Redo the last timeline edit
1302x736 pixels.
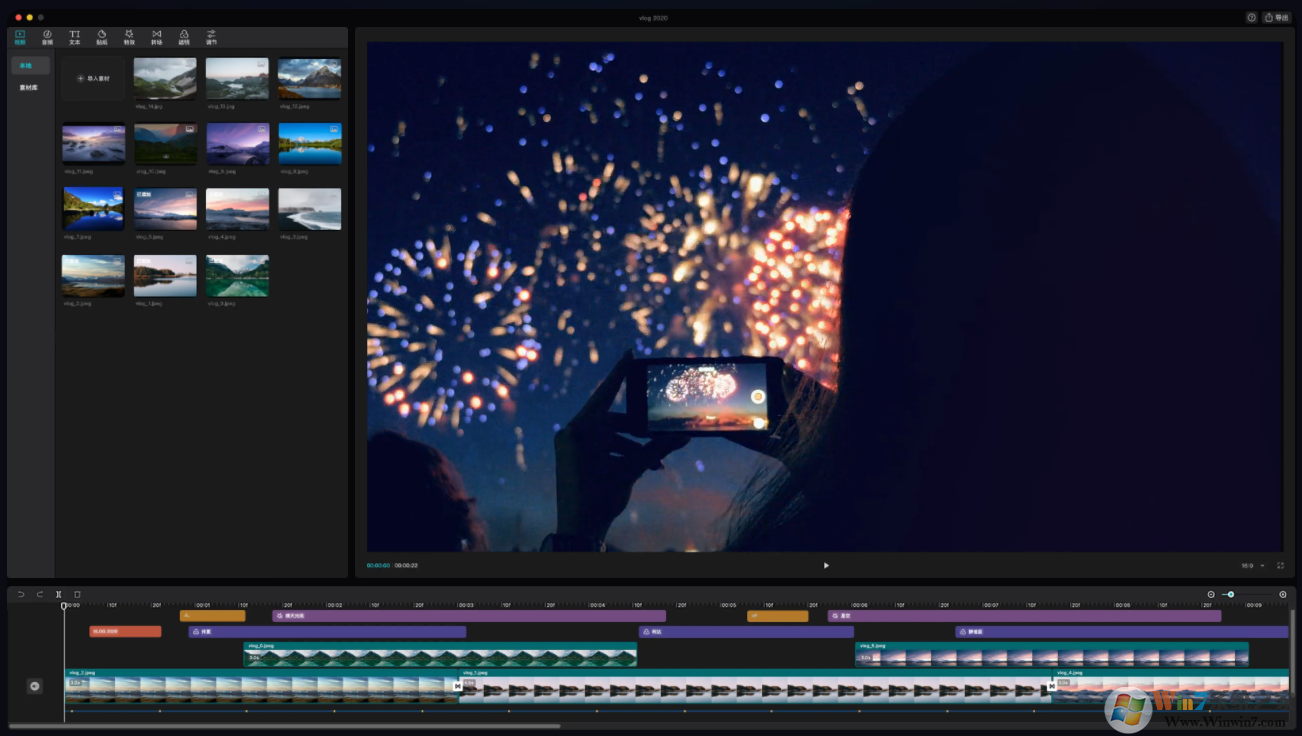point(40,594)
